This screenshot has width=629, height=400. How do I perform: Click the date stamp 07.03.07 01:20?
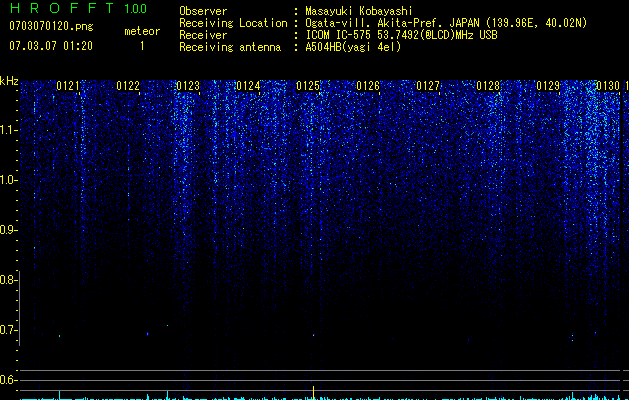(51, 46)
